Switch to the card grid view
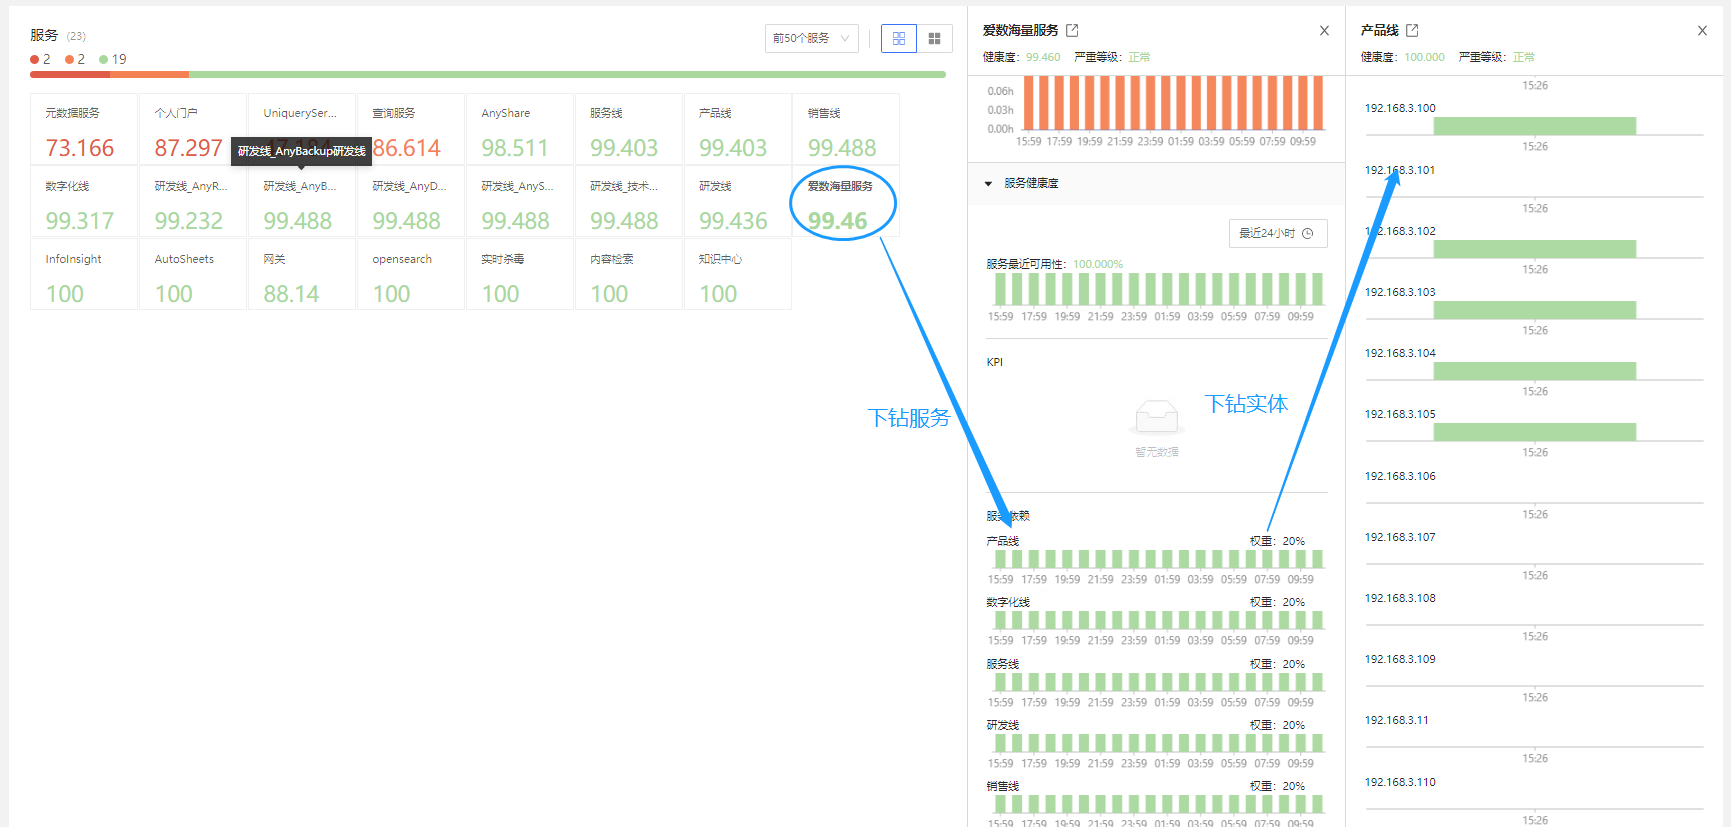The height and width of the screenshot is (827, 1731). click(899, 38)
